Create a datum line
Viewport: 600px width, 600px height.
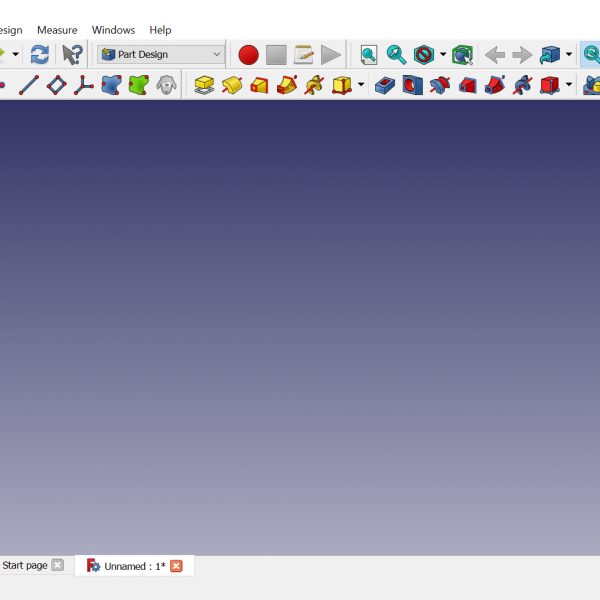click(29, 85)
